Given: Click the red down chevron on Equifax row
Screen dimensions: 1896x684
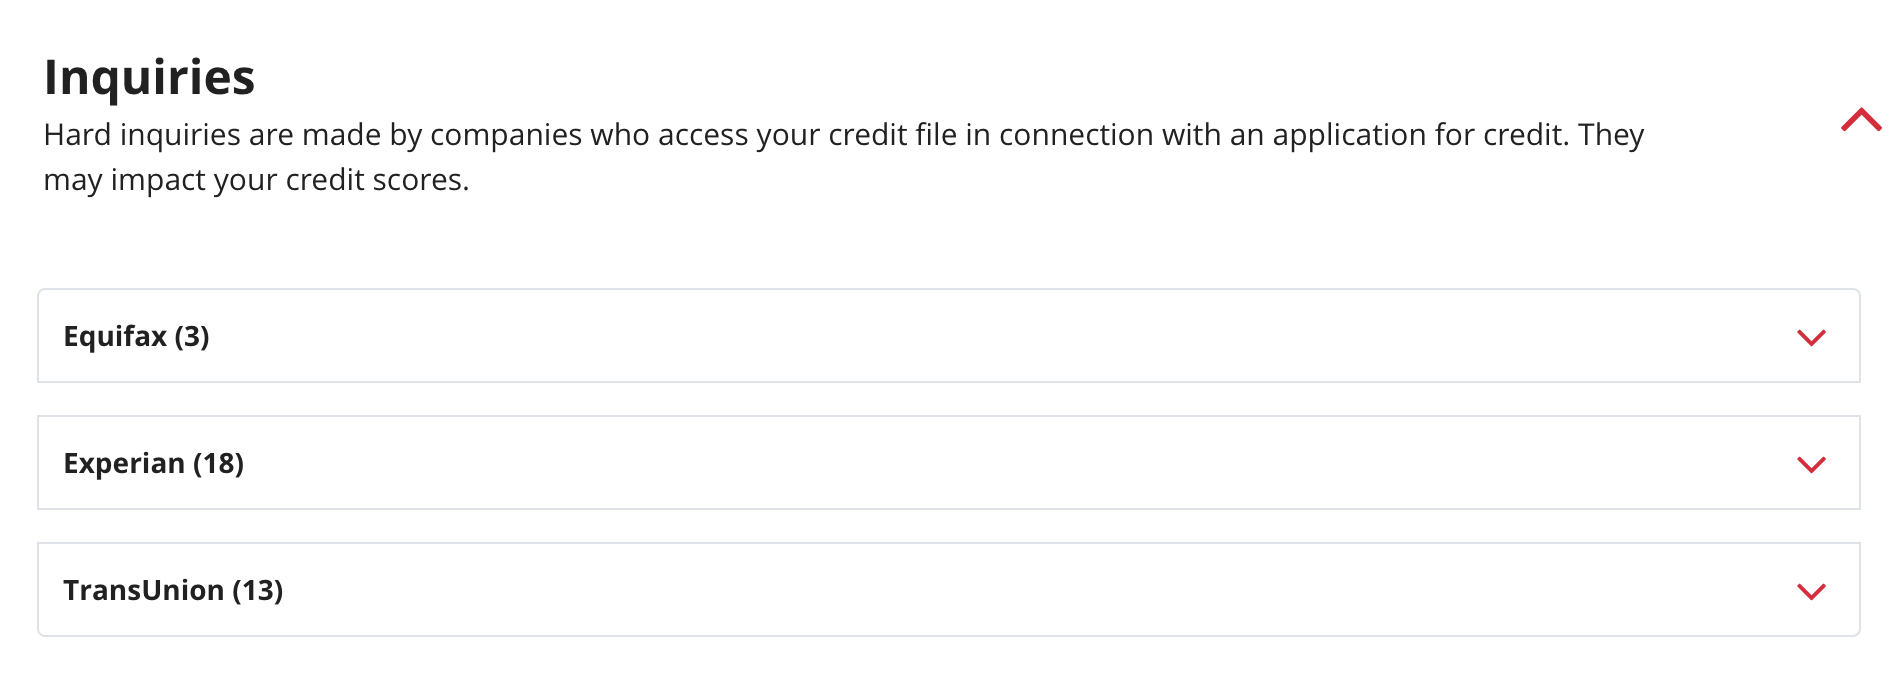Looking at the screenshot, I should (1811, 337).
